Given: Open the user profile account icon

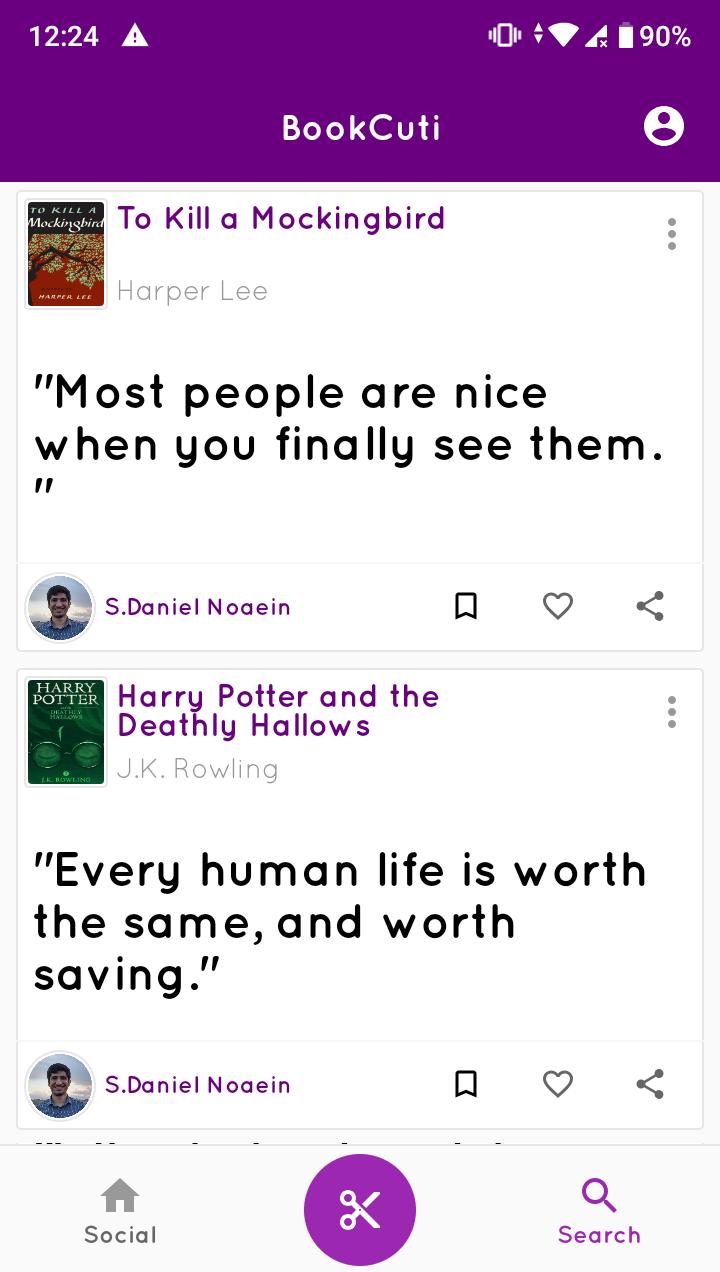Looking at the screenshot, I should [x=664, y=127].
